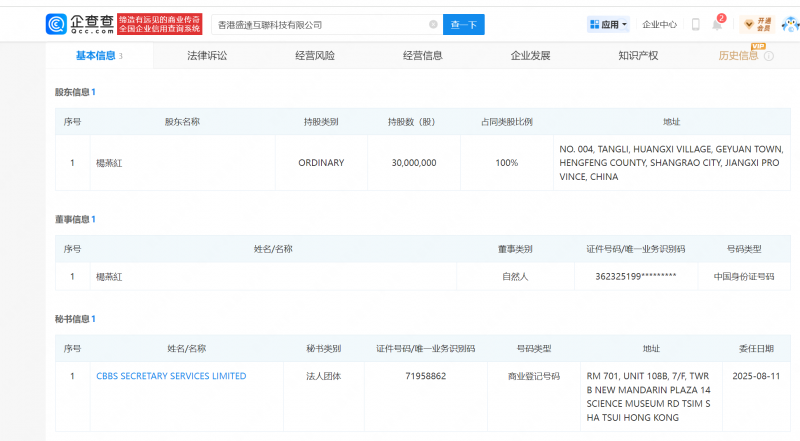Click the company name search input field
The width and height of the screenshot is (800, 441).
click(x=320, y=24)
